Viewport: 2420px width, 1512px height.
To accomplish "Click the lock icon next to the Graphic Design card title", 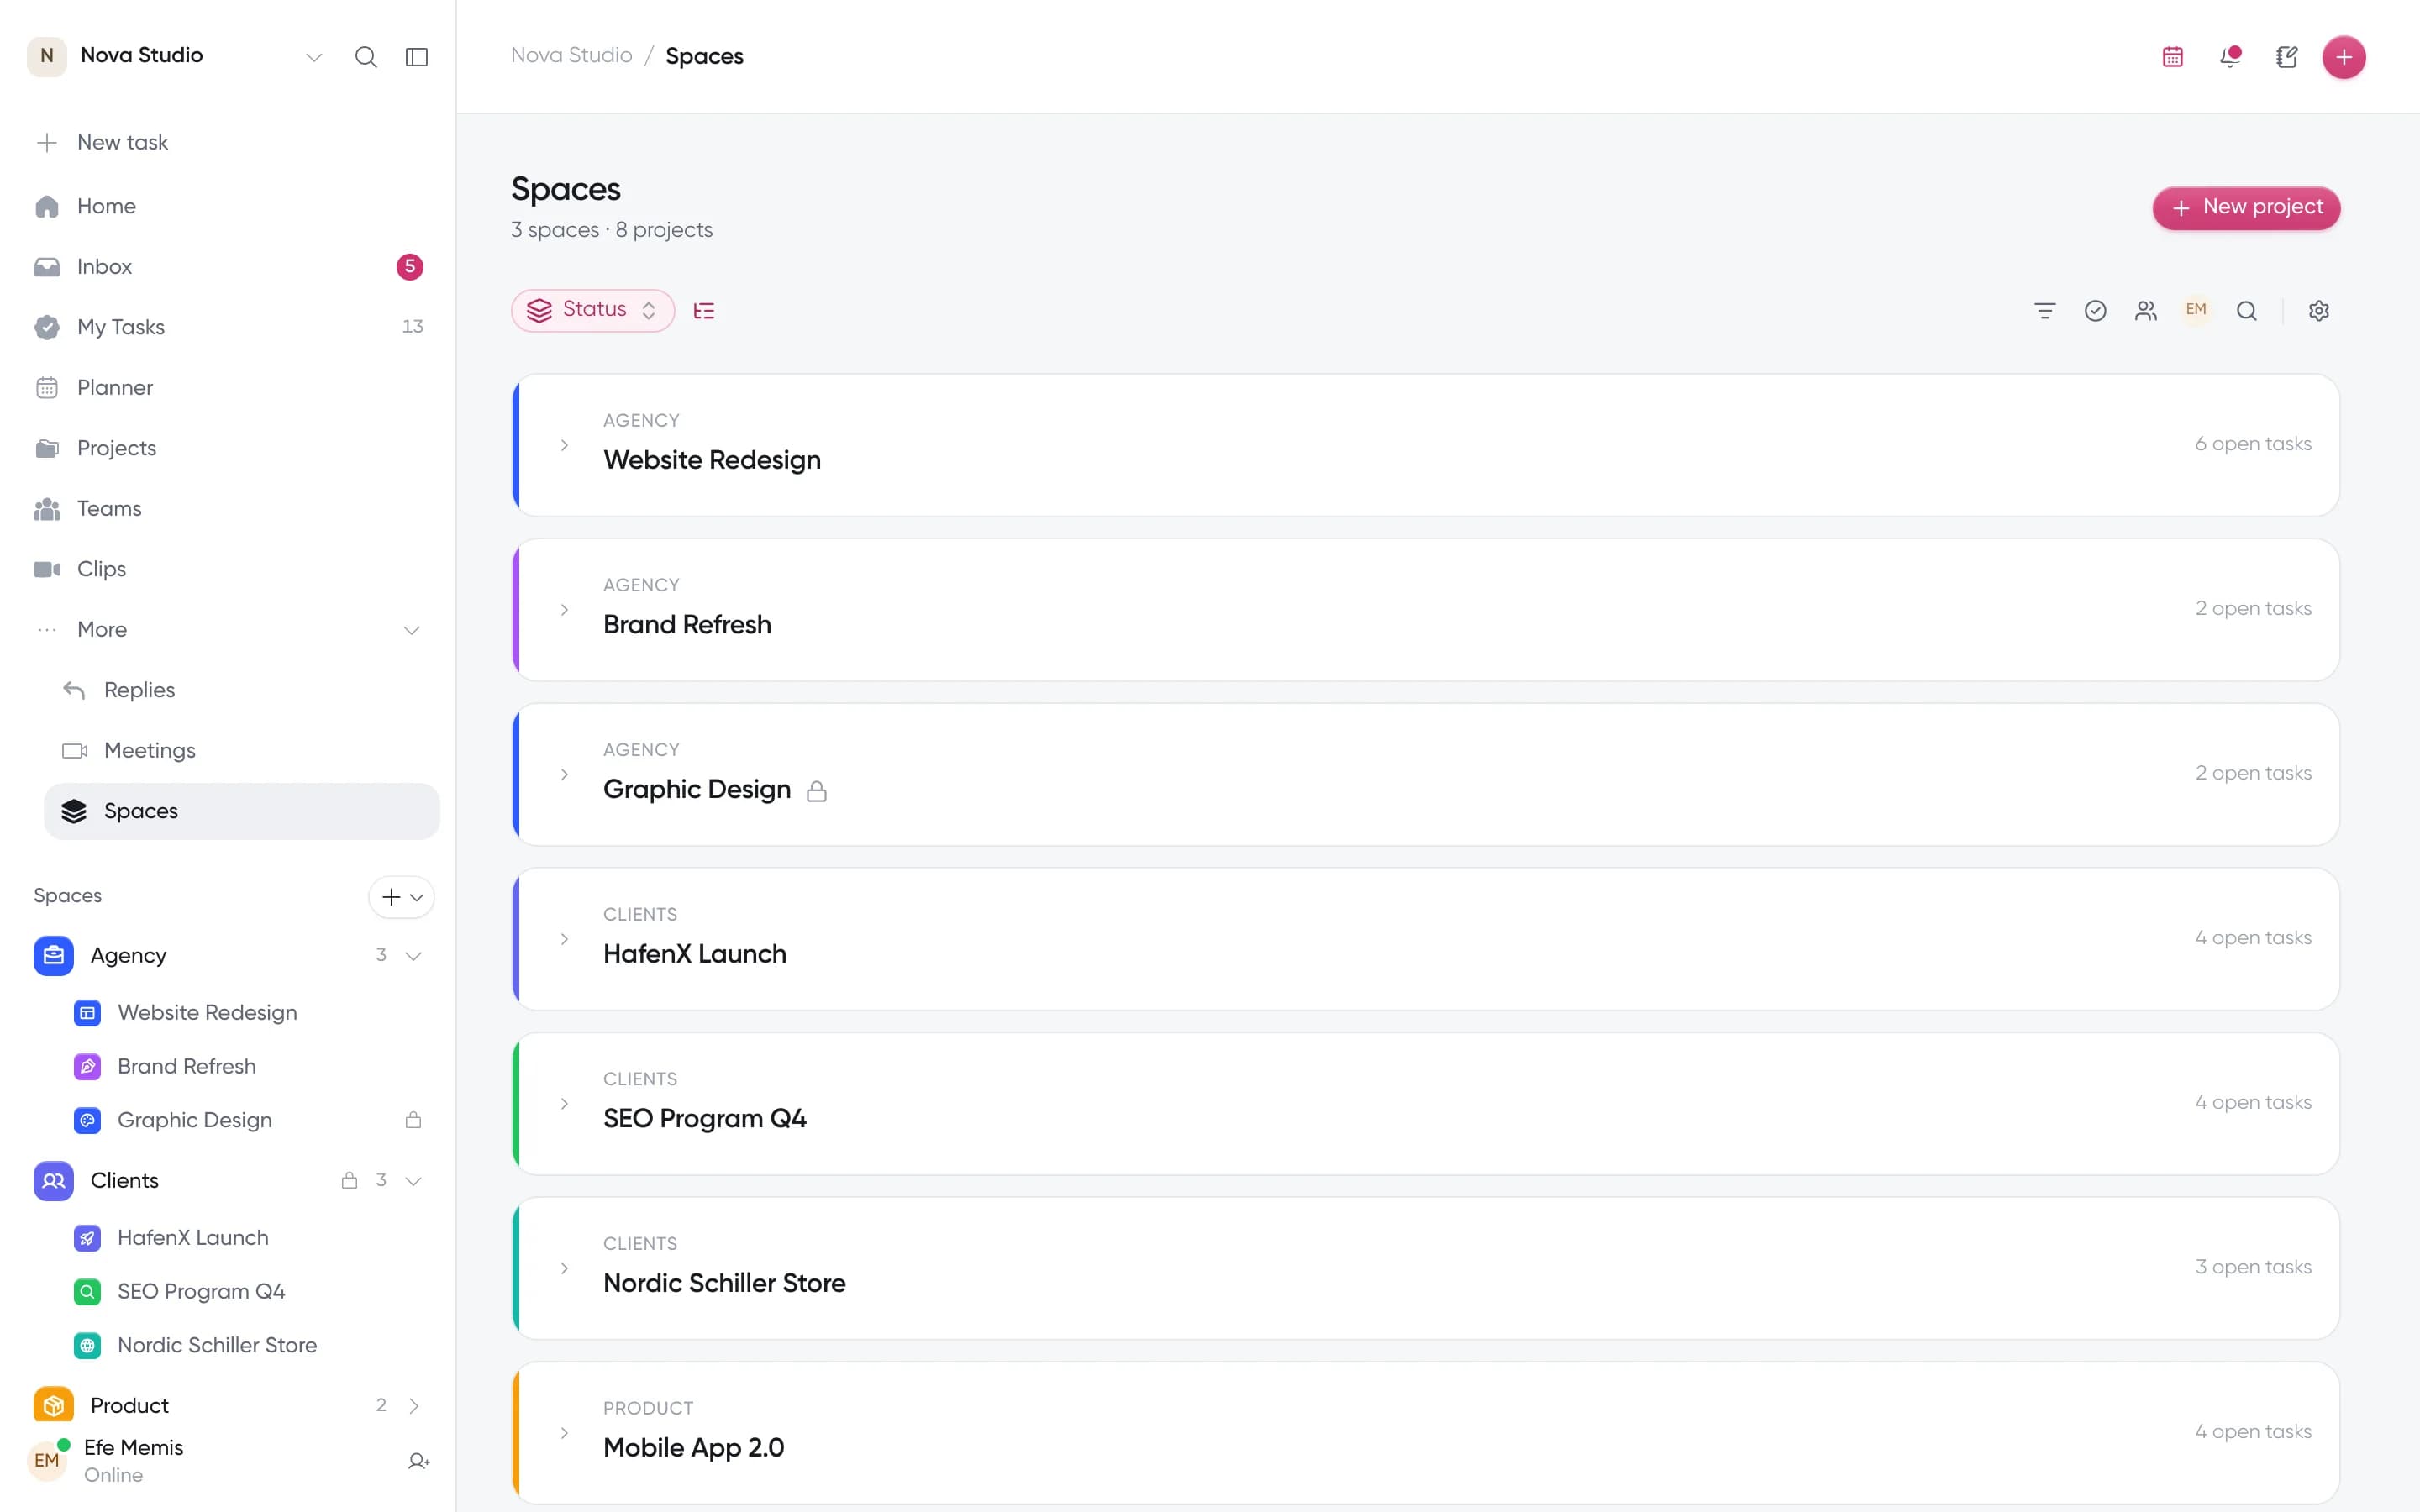I will tap(817, 791).
